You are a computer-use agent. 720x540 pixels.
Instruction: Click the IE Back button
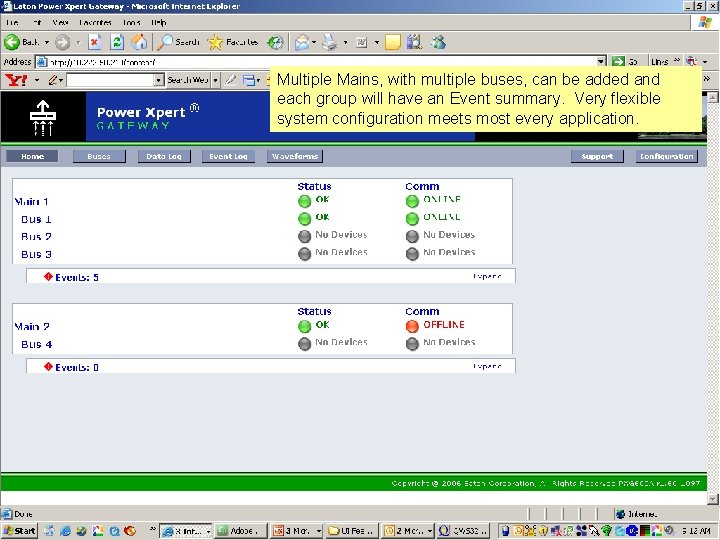coord(22,42)
